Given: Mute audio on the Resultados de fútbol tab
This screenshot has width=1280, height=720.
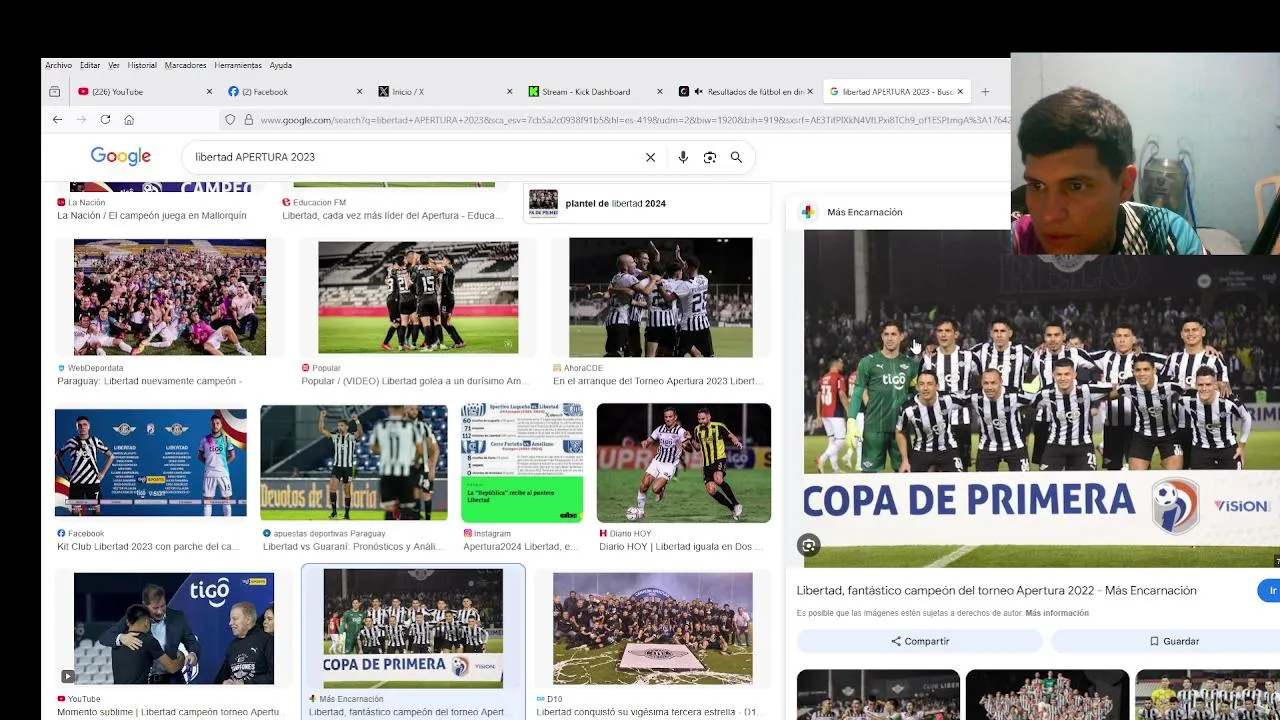Looking at the screenshot, I should (x=698, y=91).
